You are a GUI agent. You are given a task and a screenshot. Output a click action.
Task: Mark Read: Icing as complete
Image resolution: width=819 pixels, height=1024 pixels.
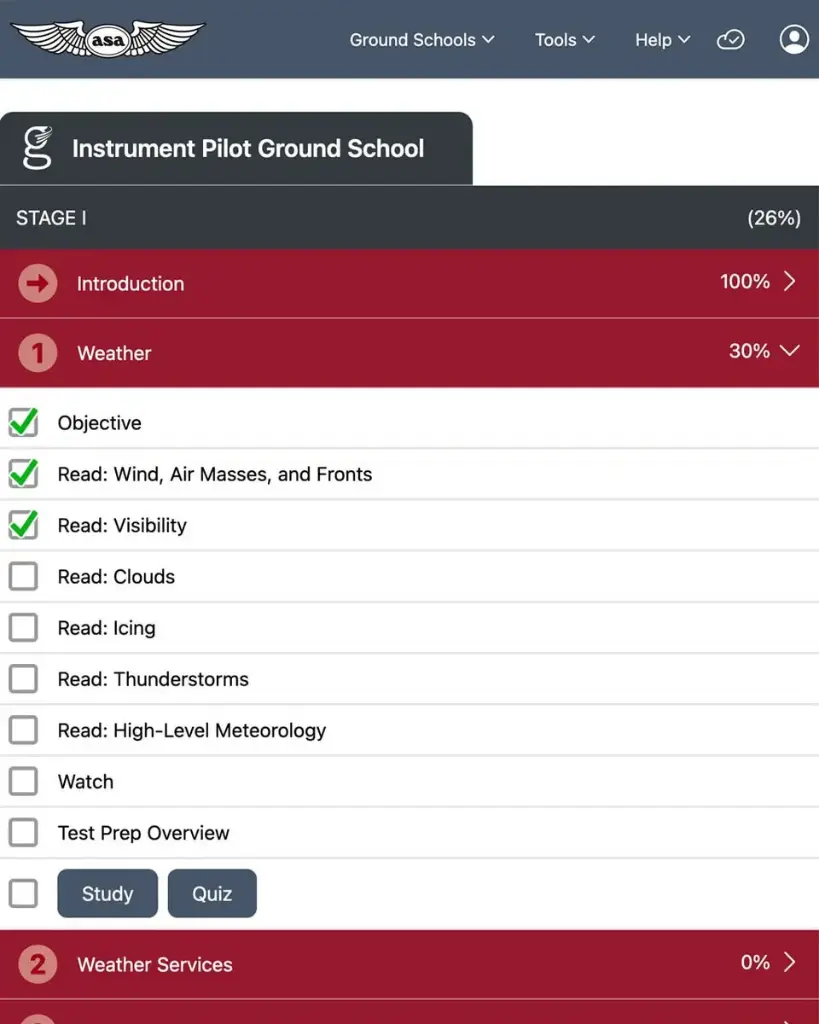[x=23, y=628]
